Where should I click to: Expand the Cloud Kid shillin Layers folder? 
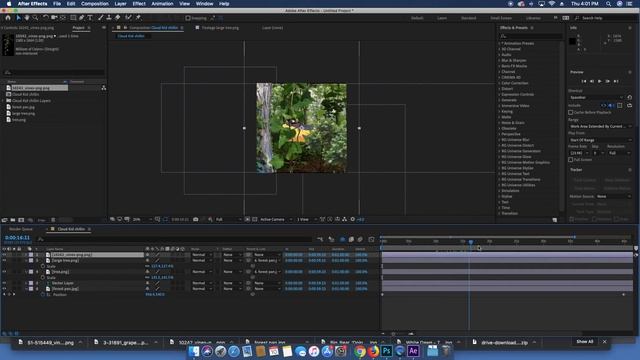point(3,100)
